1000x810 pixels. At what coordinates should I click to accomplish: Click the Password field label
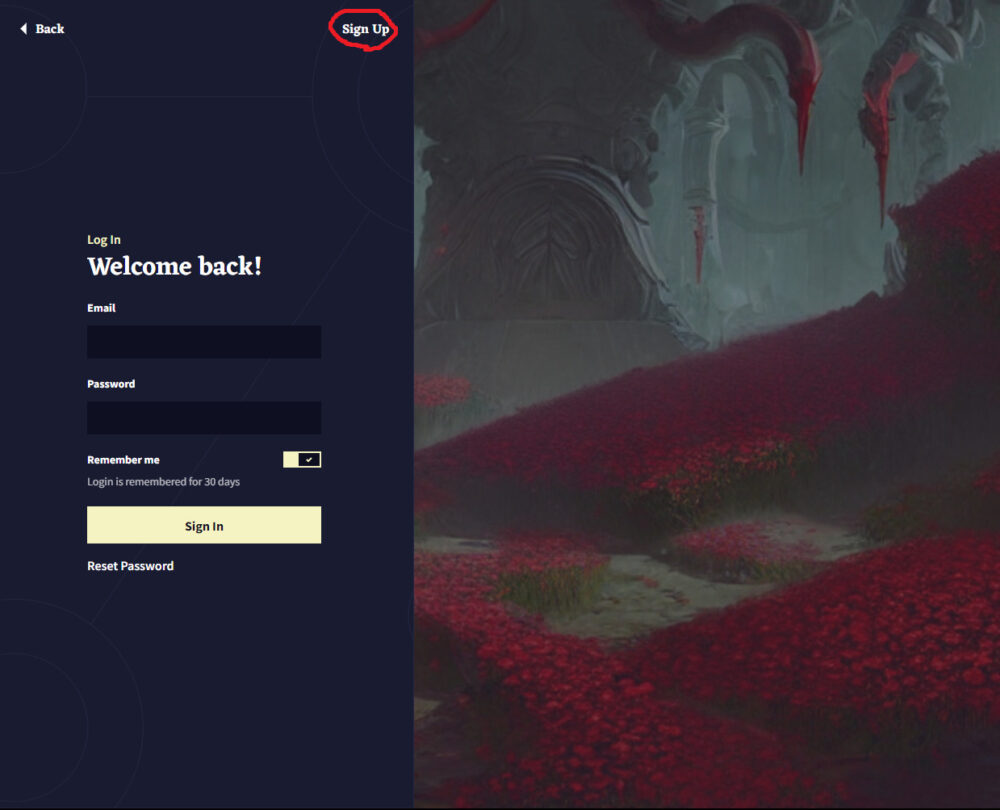pyautogui.click(x=111, y=384)
